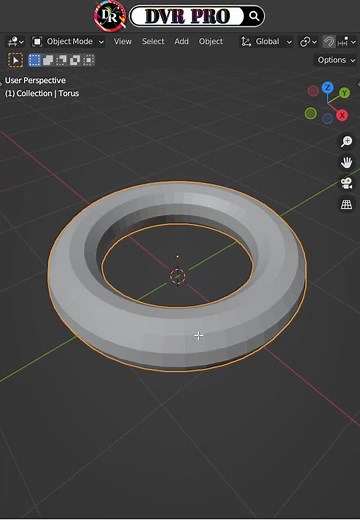This screenshot has width=360, height=520.
Task: Expand the Options dropdown
Action: coord(336,60)
